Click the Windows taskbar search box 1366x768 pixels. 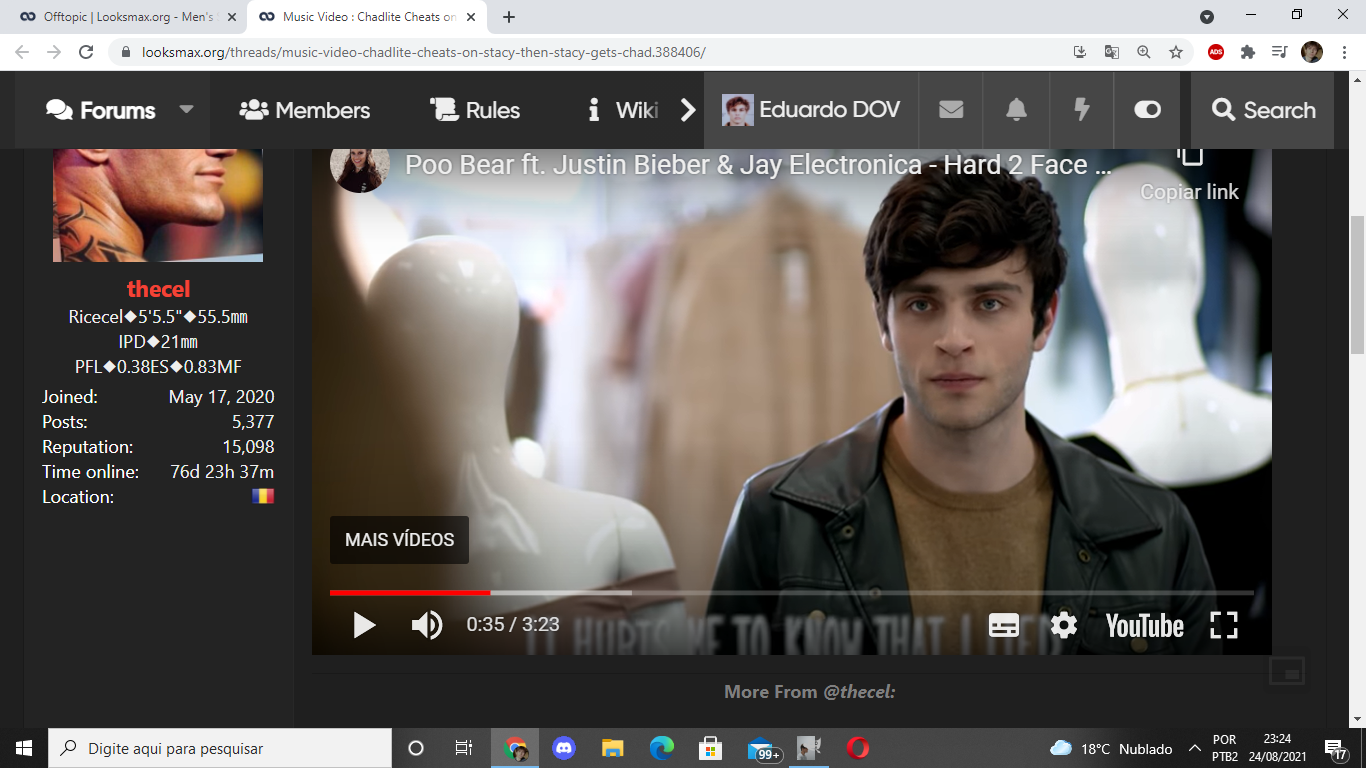coord(220,748)
